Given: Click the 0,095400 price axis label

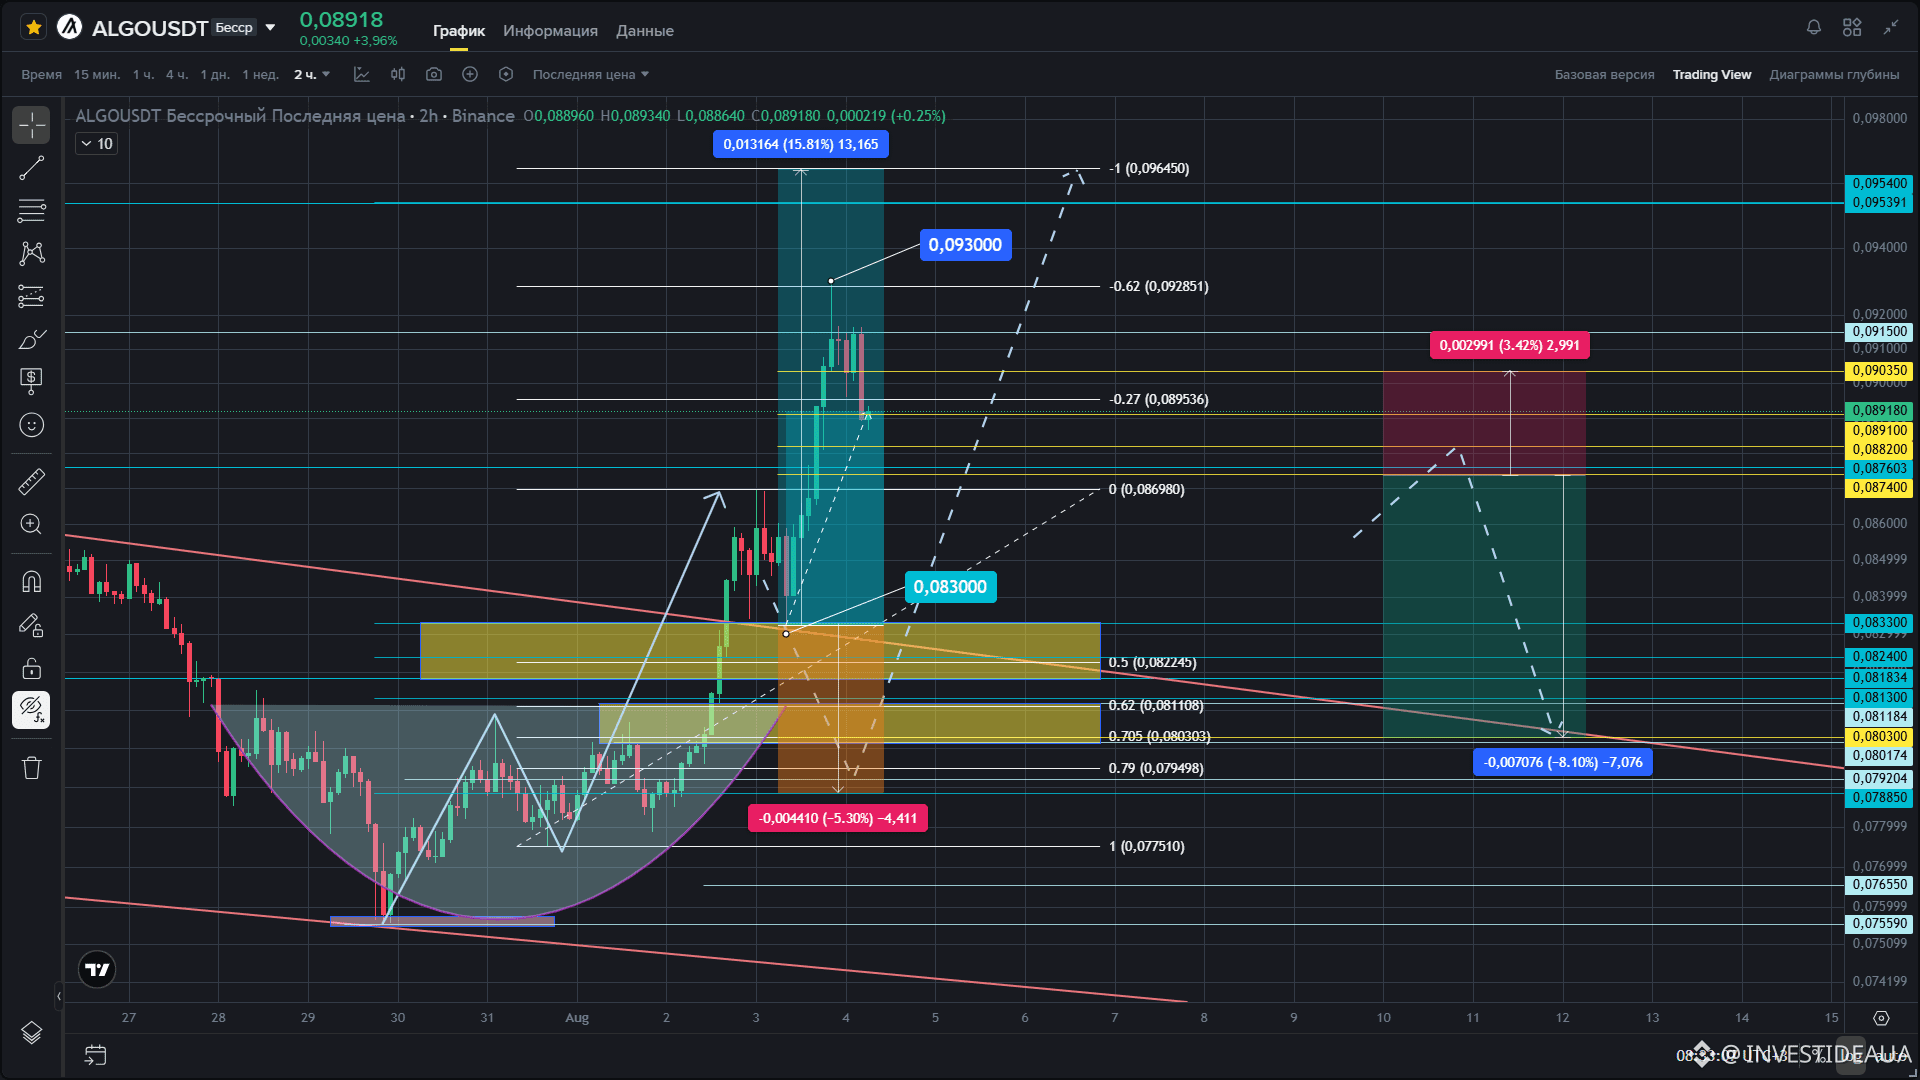Looking at the screenshot, I should click(1879, 184).
